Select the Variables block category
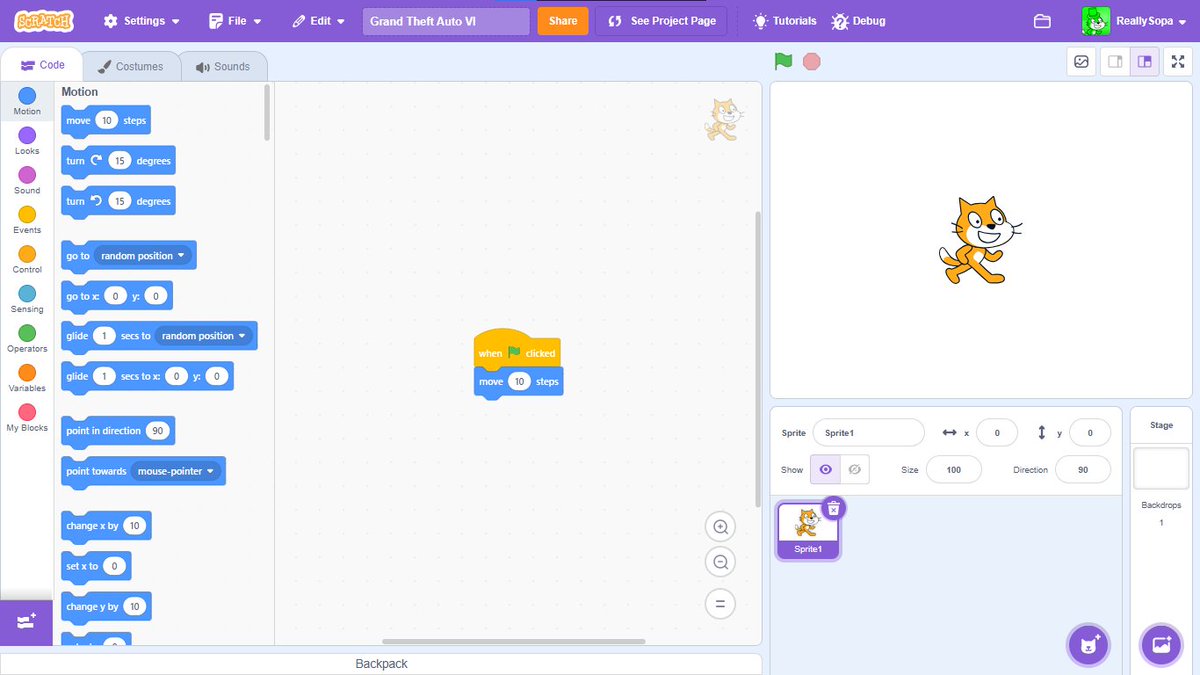Image resolution: width=1200 pixels, height=675 pixels. [27, 378]
